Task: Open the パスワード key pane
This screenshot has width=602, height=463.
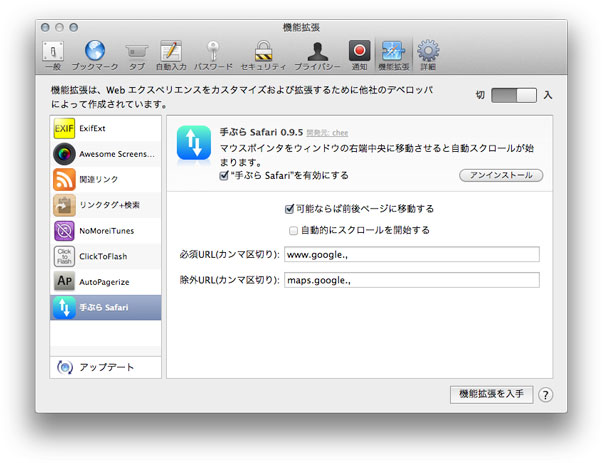Action: click(x=213, y=56)
